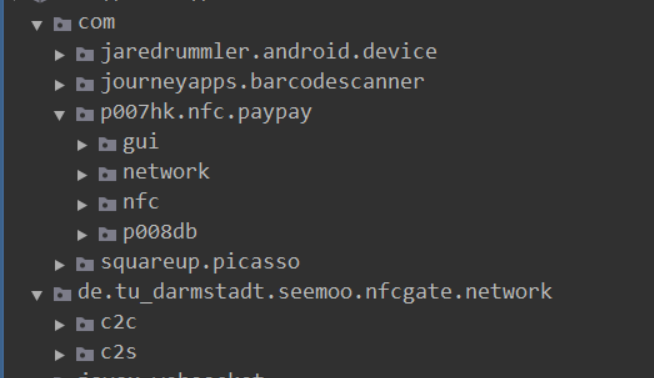The height and width of the screenshot is (378, 654).
Task: Select the p008db package entry
Action: (160, 232)
